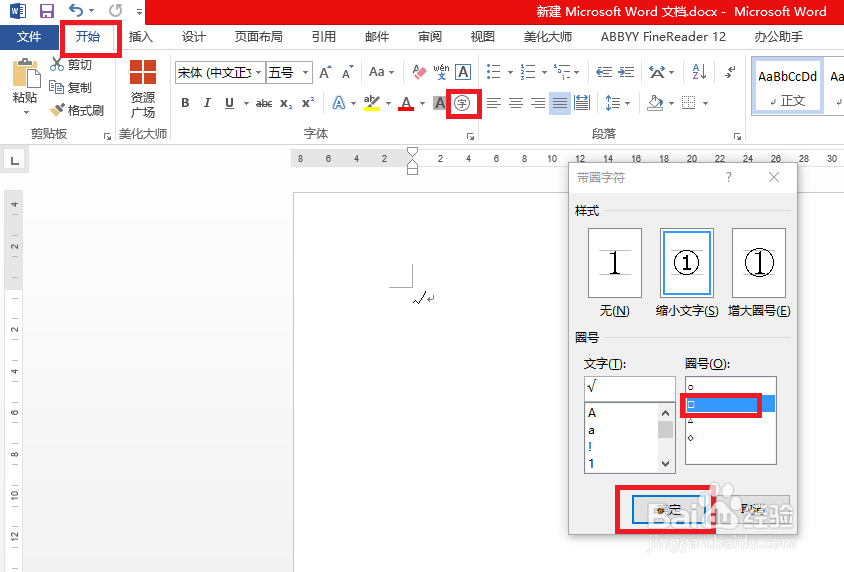844x572 pixels.
Task: Switch to the 页面布局 tab
Action: (x=258, y=37)
